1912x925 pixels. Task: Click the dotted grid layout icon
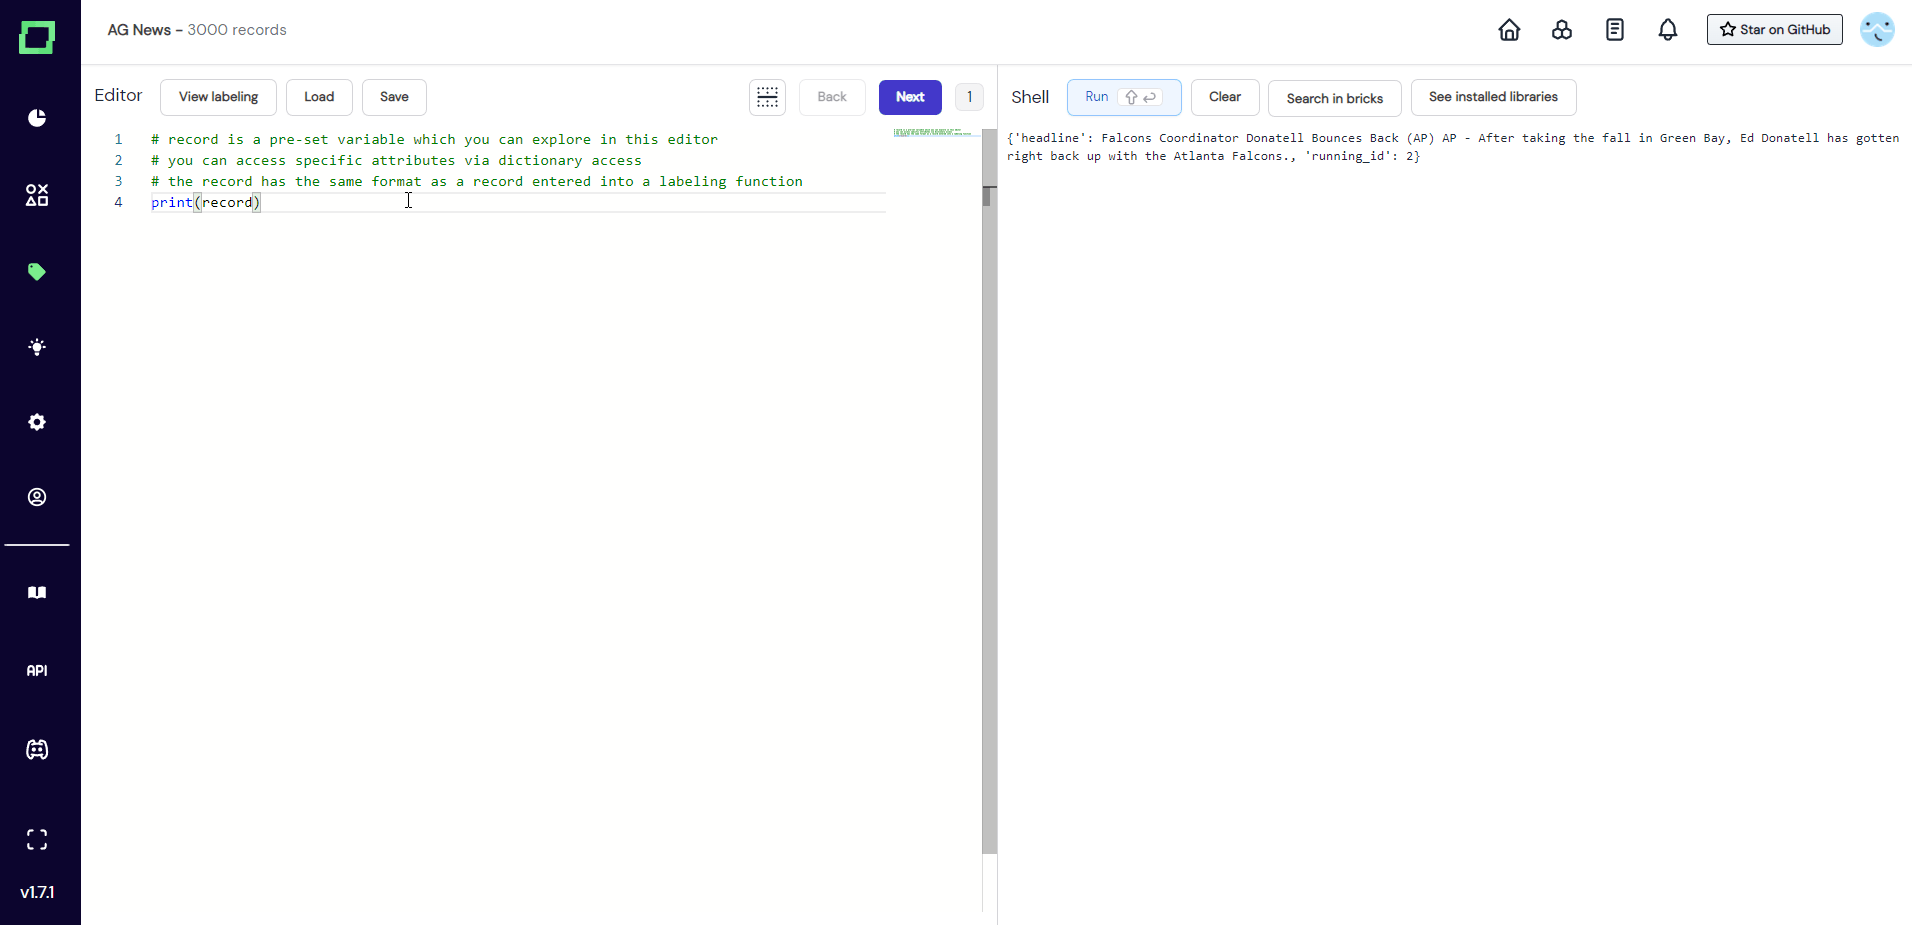pyautogui.click(x=767, y=97)
